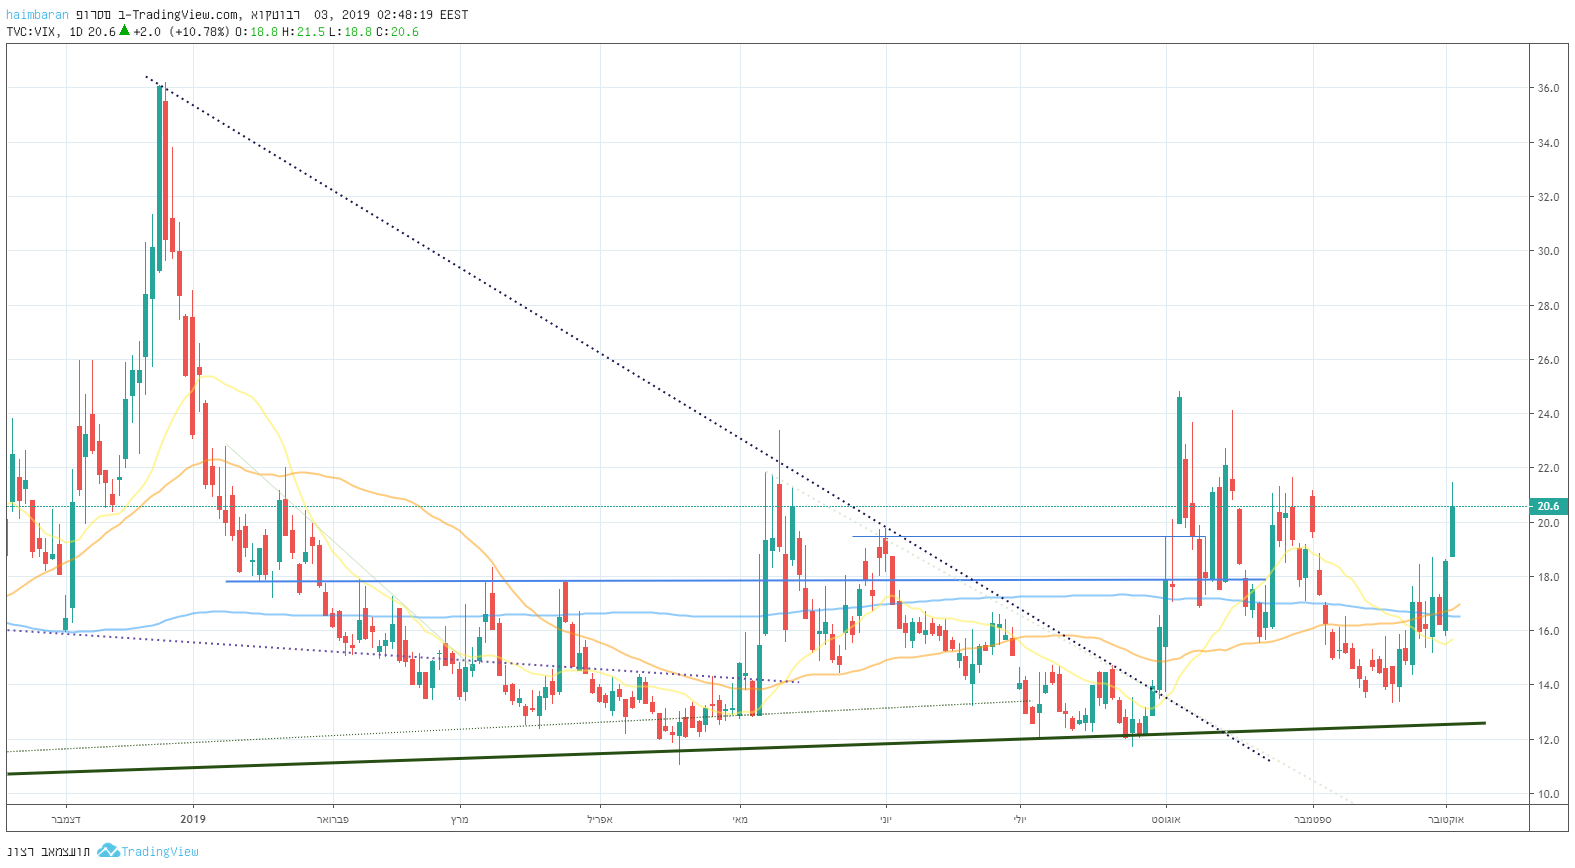The width and height of the screenshot is (1575, 868).
Task: Click the אוקטובר month label on time axis
Action: tap(1446, 820)
